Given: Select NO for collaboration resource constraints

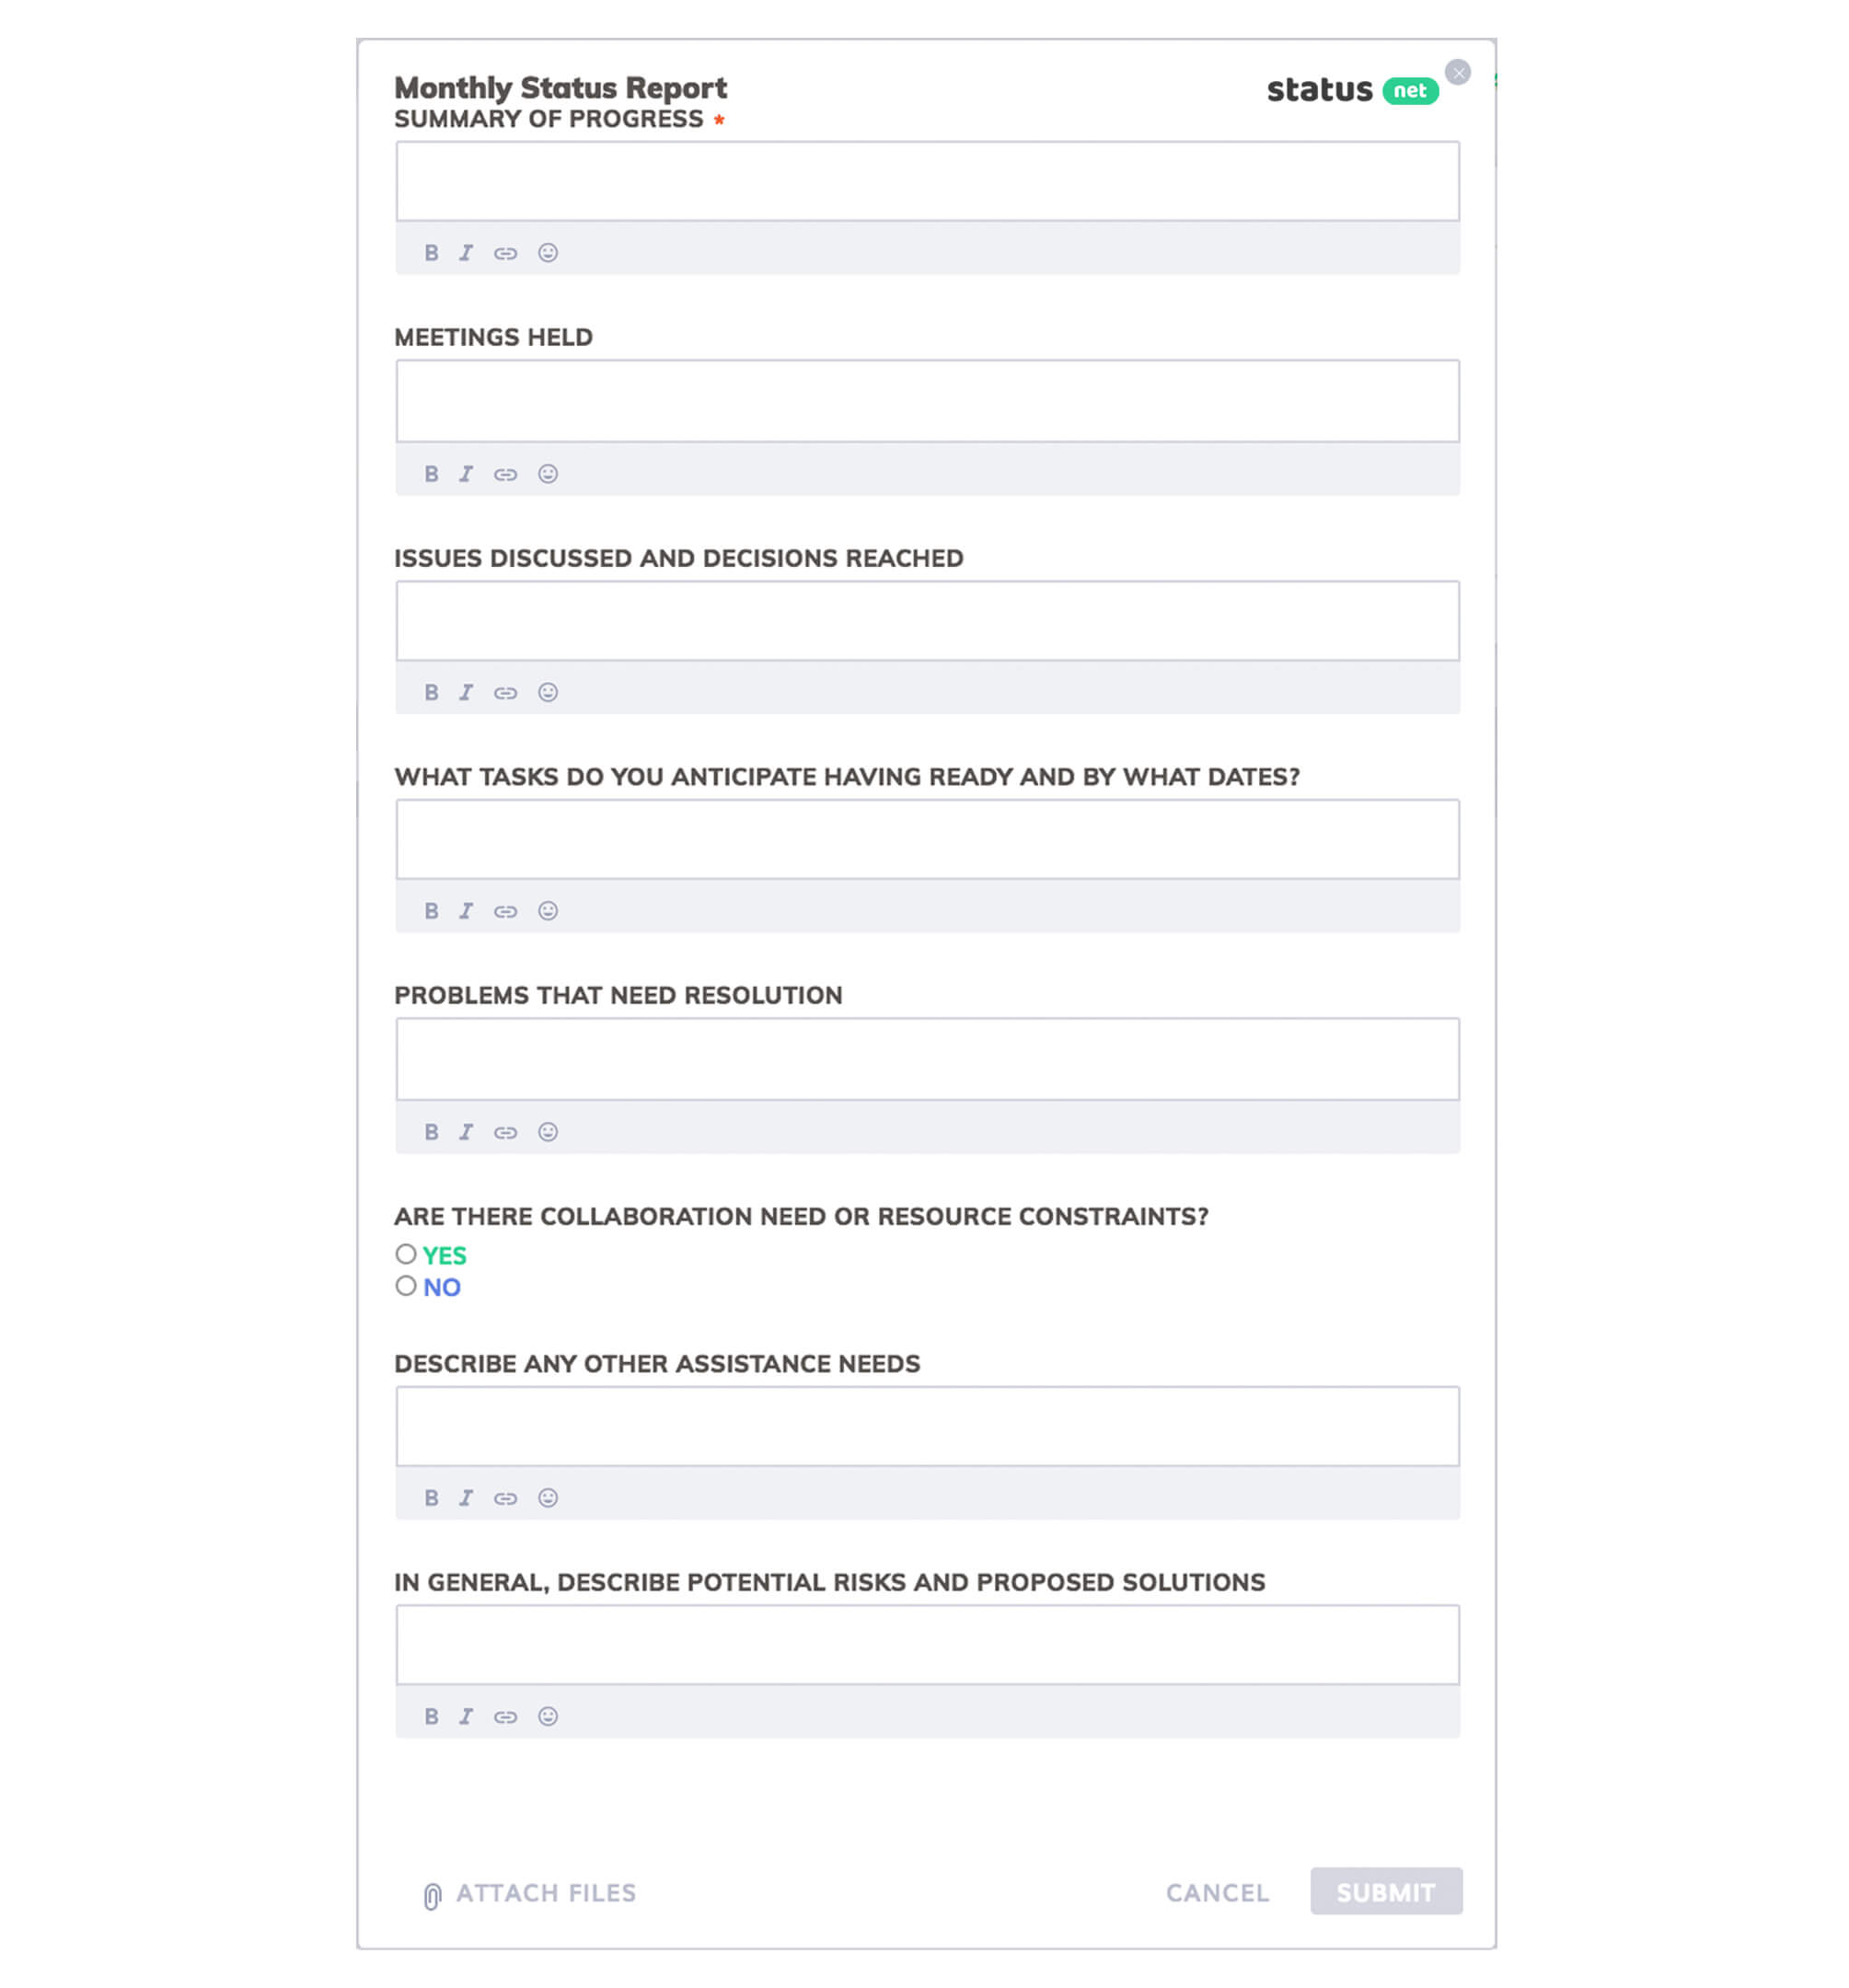Looking at the screenshot, I should (x=407, y=1286).
